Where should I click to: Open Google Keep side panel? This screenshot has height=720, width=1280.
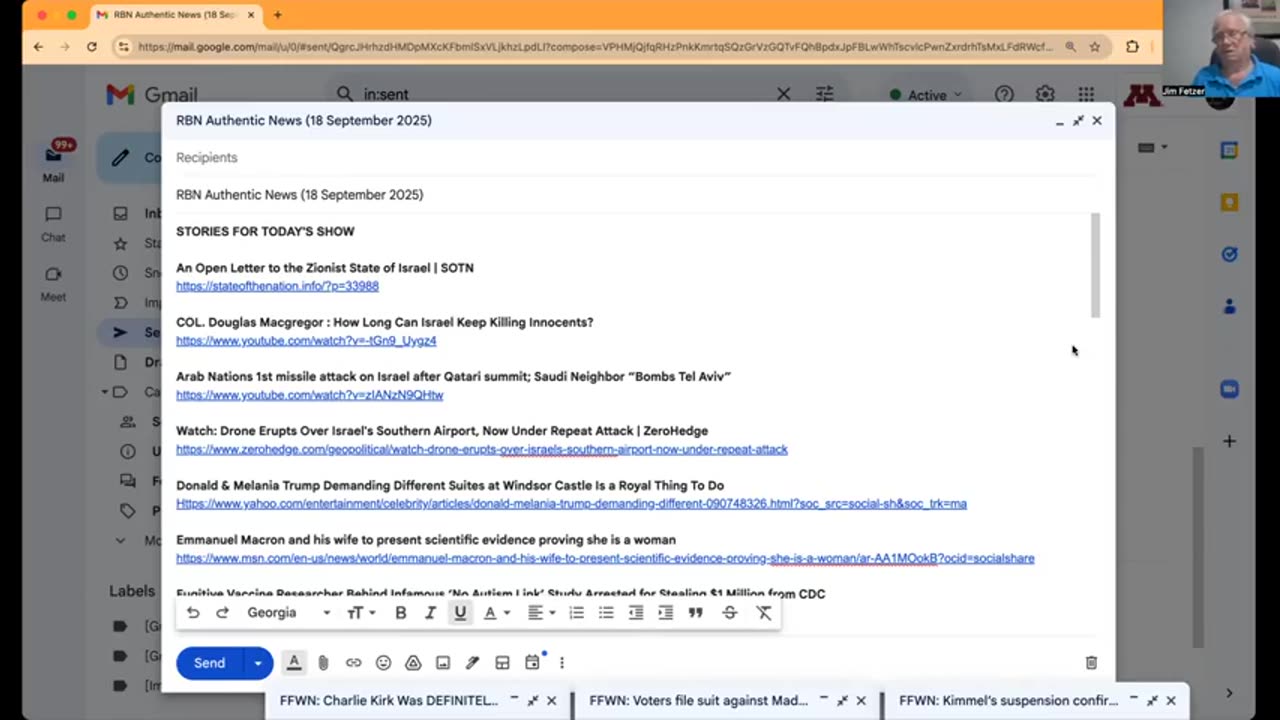[1229, 202]
